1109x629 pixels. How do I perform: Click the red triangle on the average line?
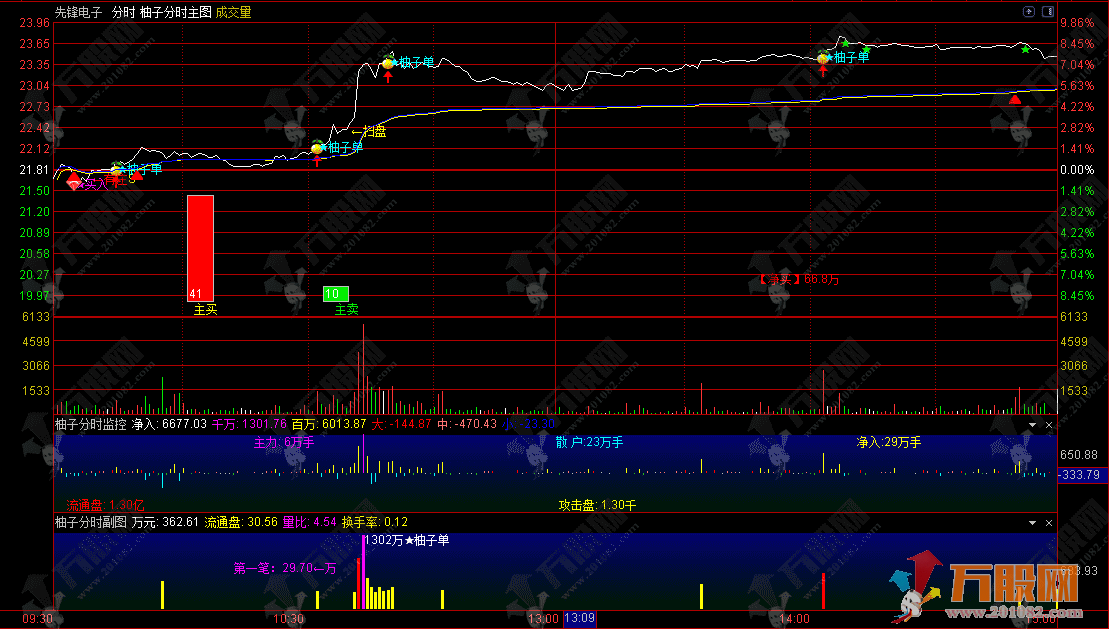coord(1015,99)
